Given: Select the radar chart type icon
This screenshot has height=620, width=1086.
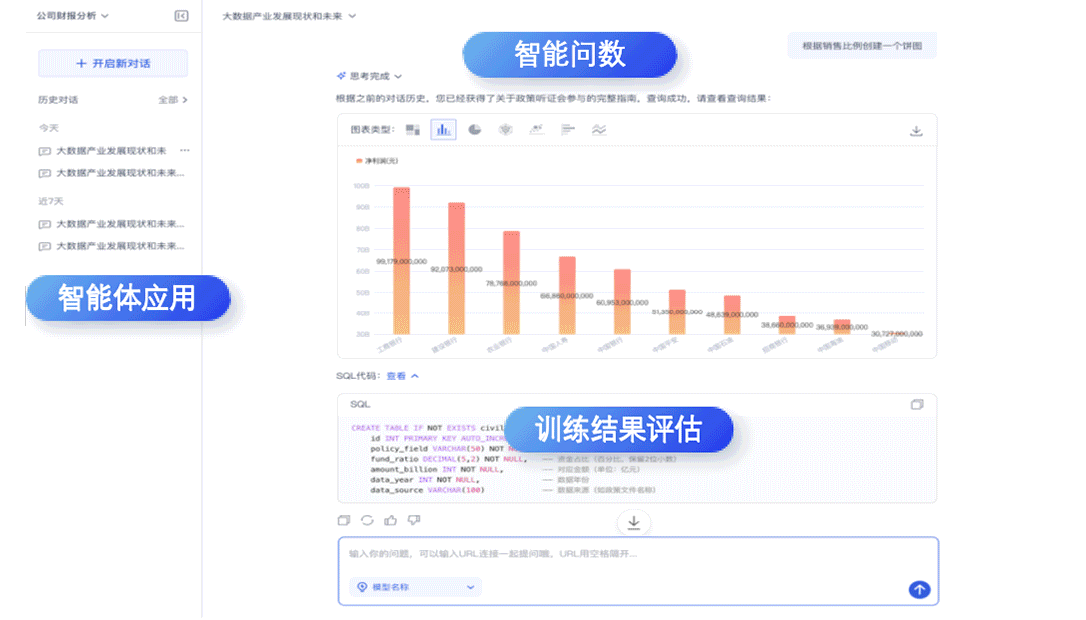Looking at the screenshot, I should [x=506, y=130].
